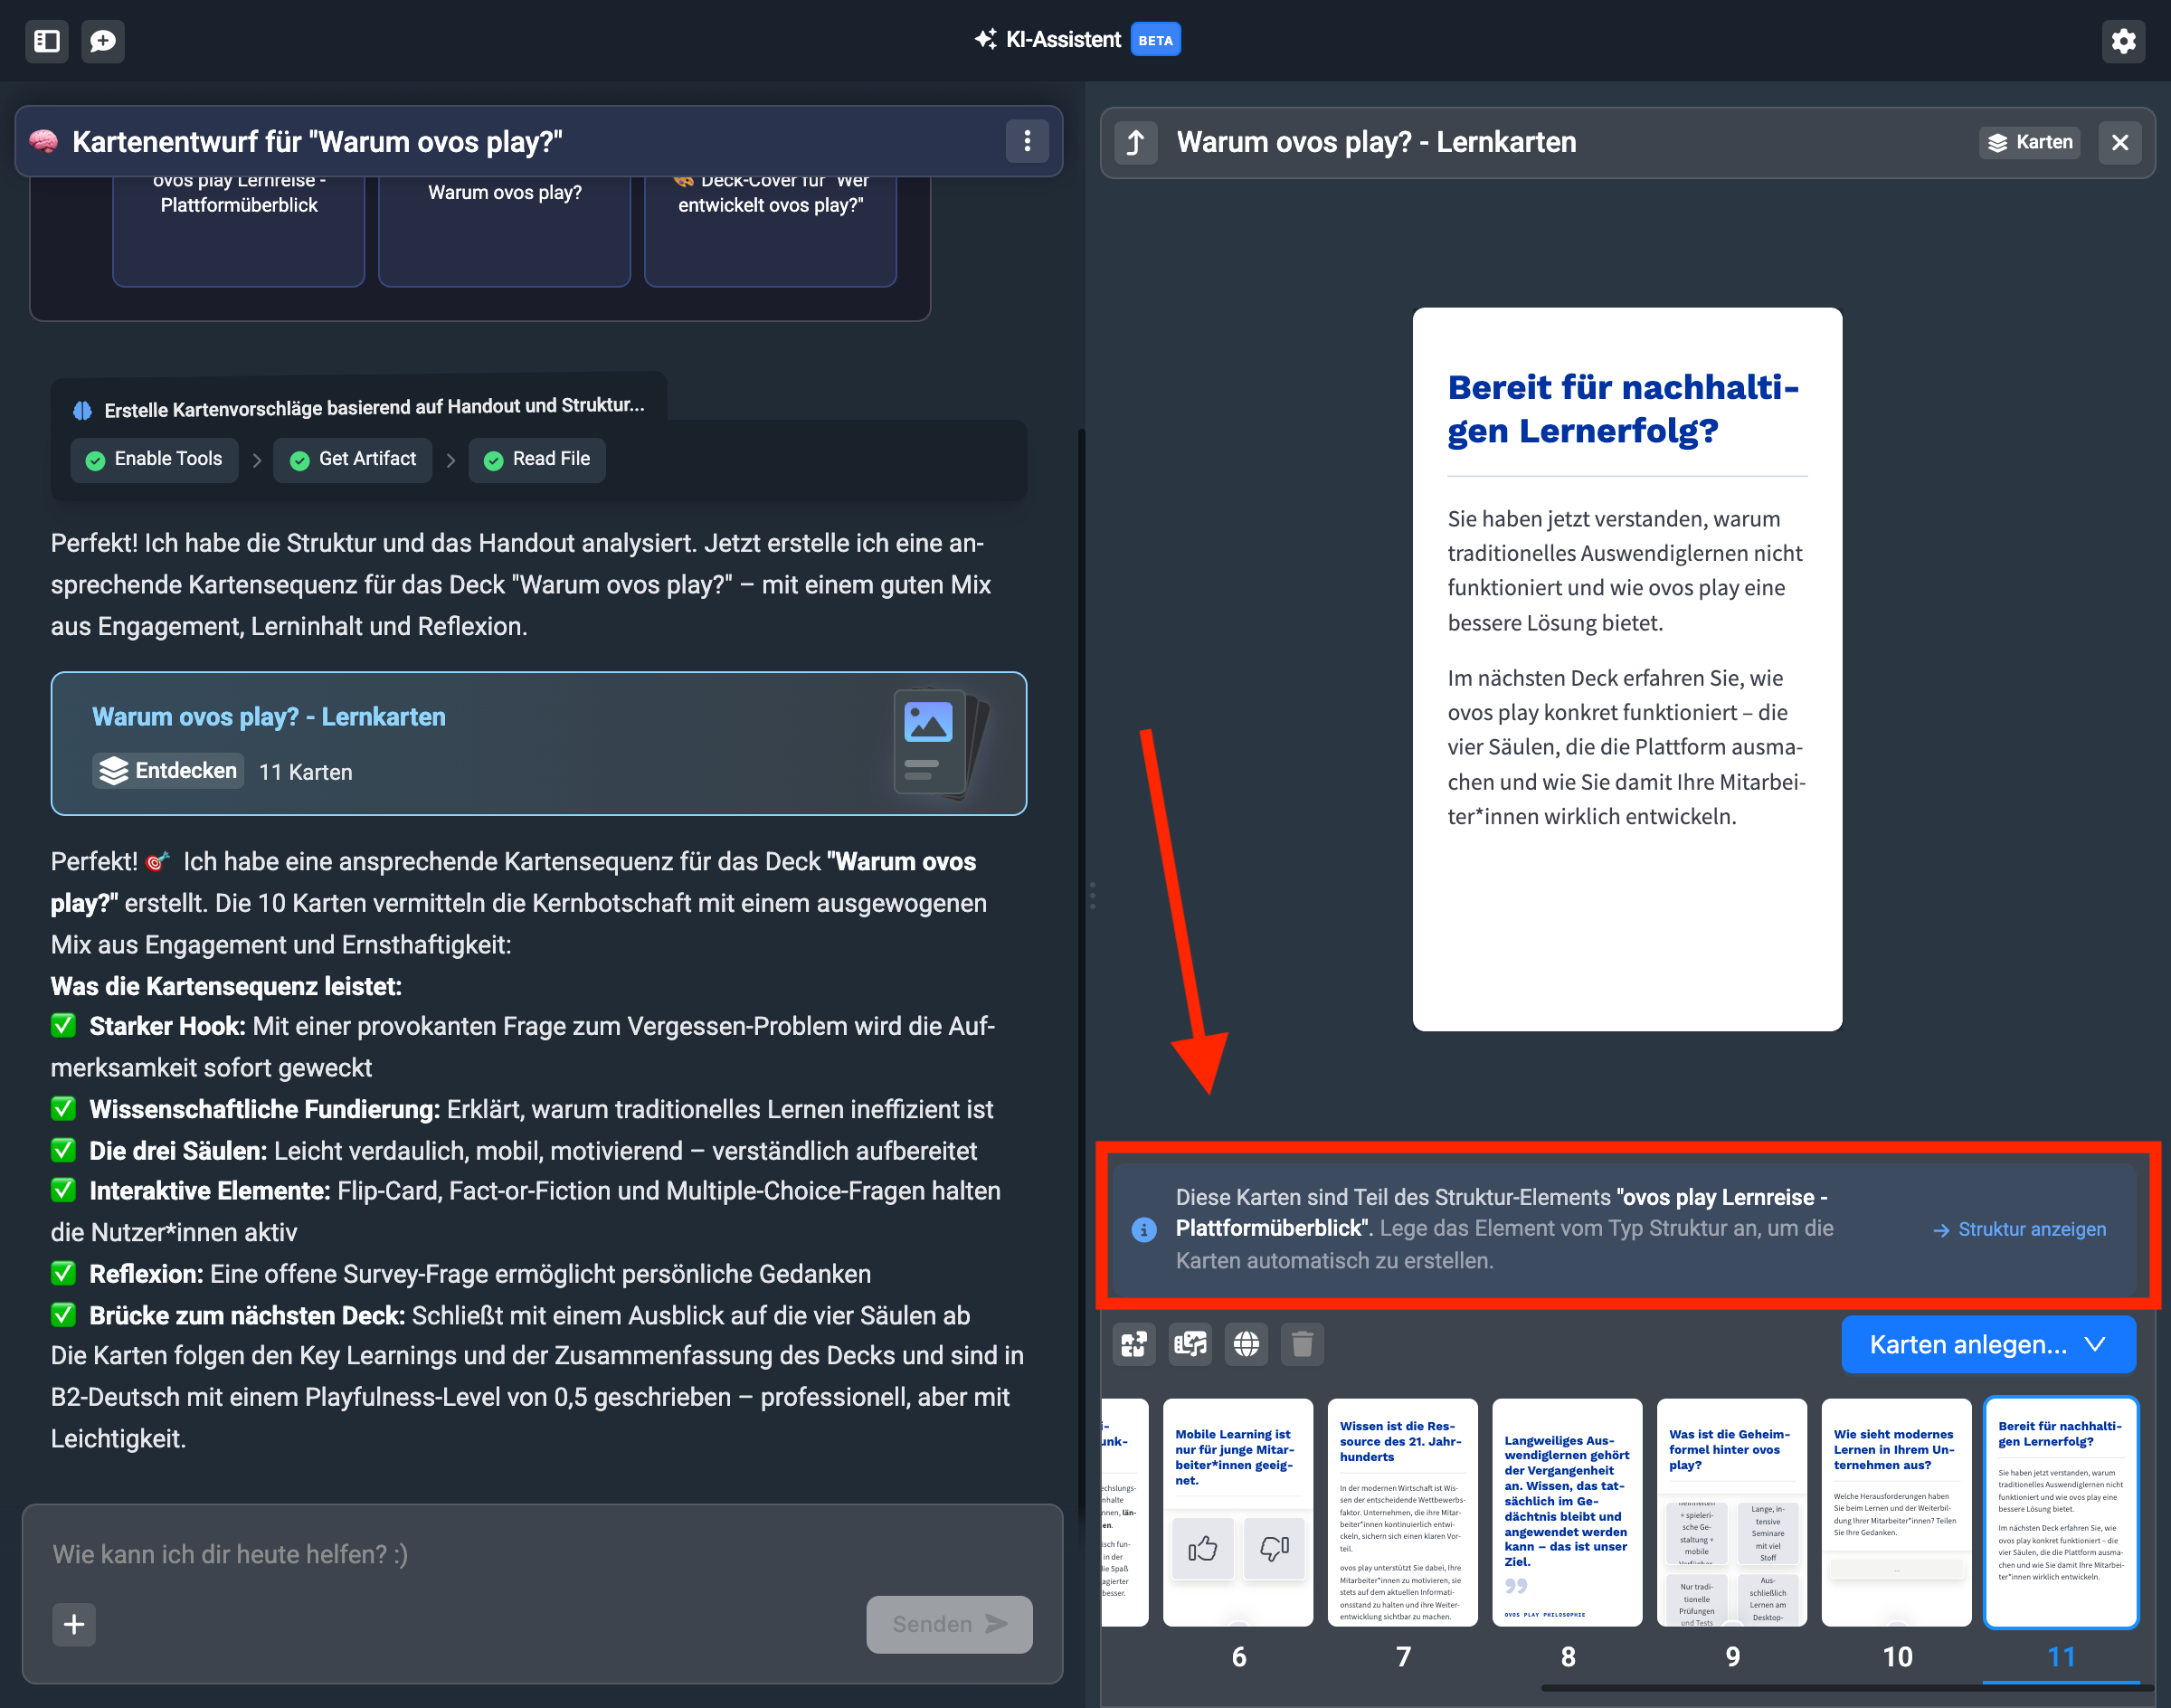Select card thumbnail number 8
This screenshot has height=1708, width=2171.
[1567, 1512]
